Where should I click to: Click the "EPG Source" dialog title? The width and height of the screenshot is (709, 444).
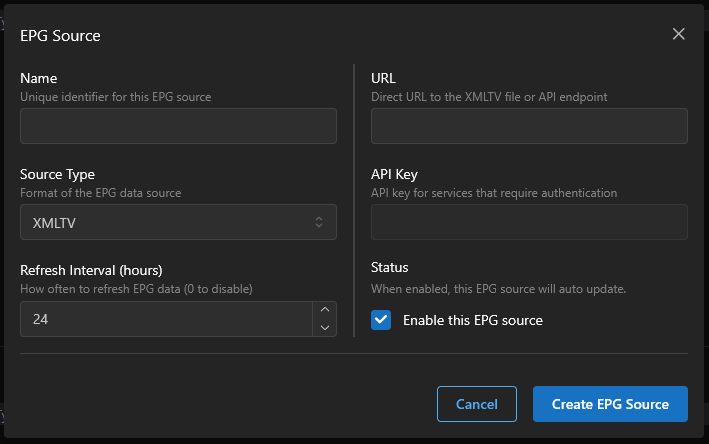click(60, 36)
